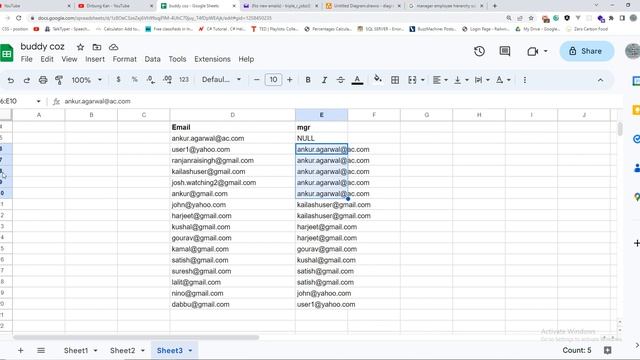
Task: Open the Explore icon
Action: pyautogui.click(x=607, y=350)
